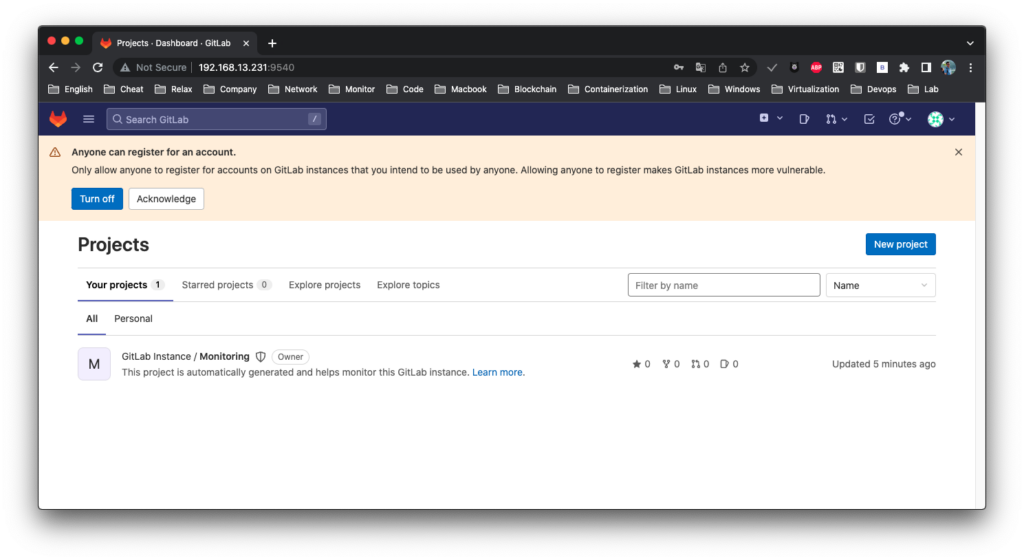The image size is (1024, 560).
Task: Toggle the browser side panel icon
Action: pos(926,67)
